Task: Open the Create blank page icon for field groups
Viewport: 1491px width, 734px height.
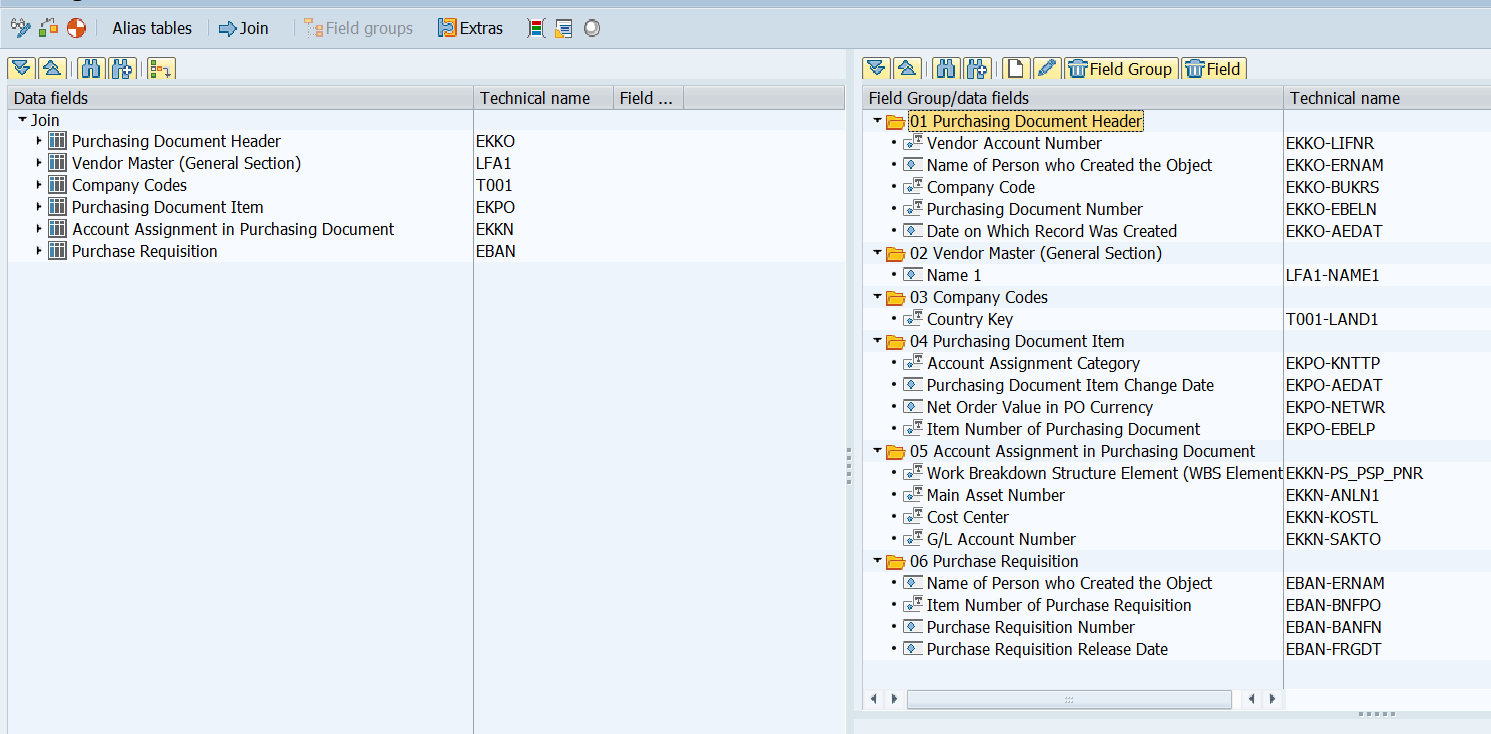Action: coord(1015,68)
